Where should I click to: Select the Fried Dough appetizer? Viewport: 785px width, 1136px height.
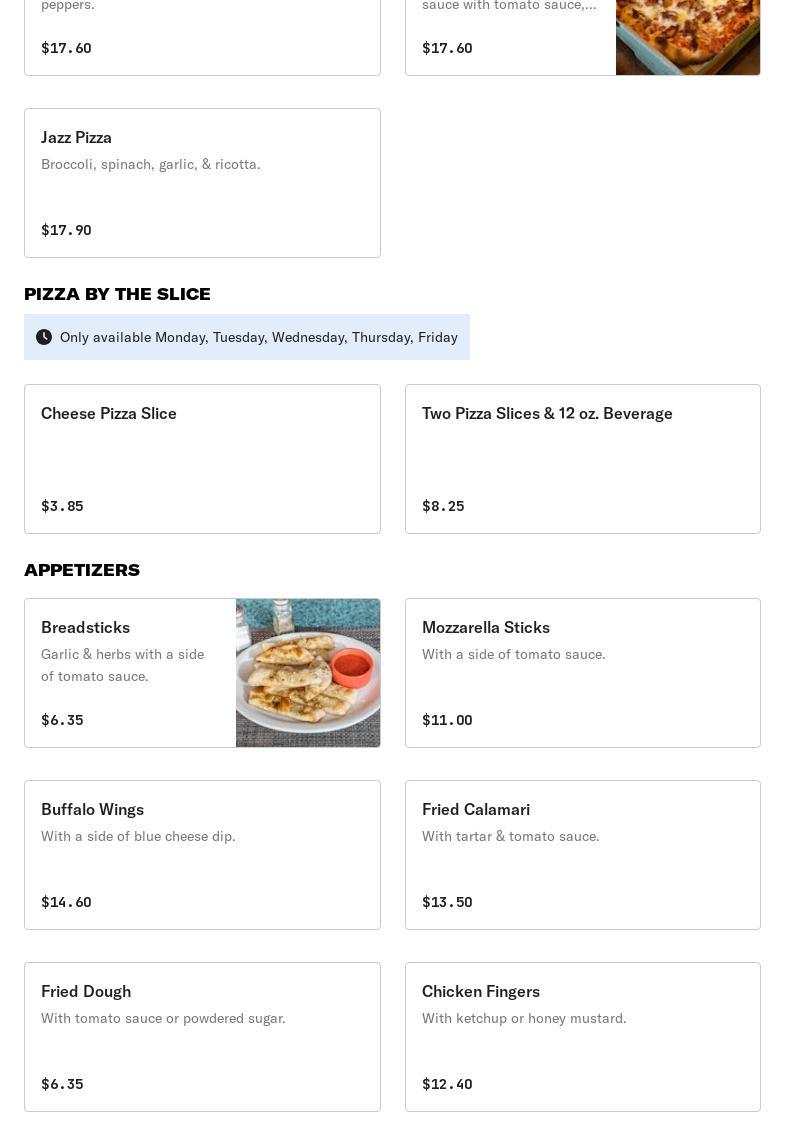coord(86,991)
